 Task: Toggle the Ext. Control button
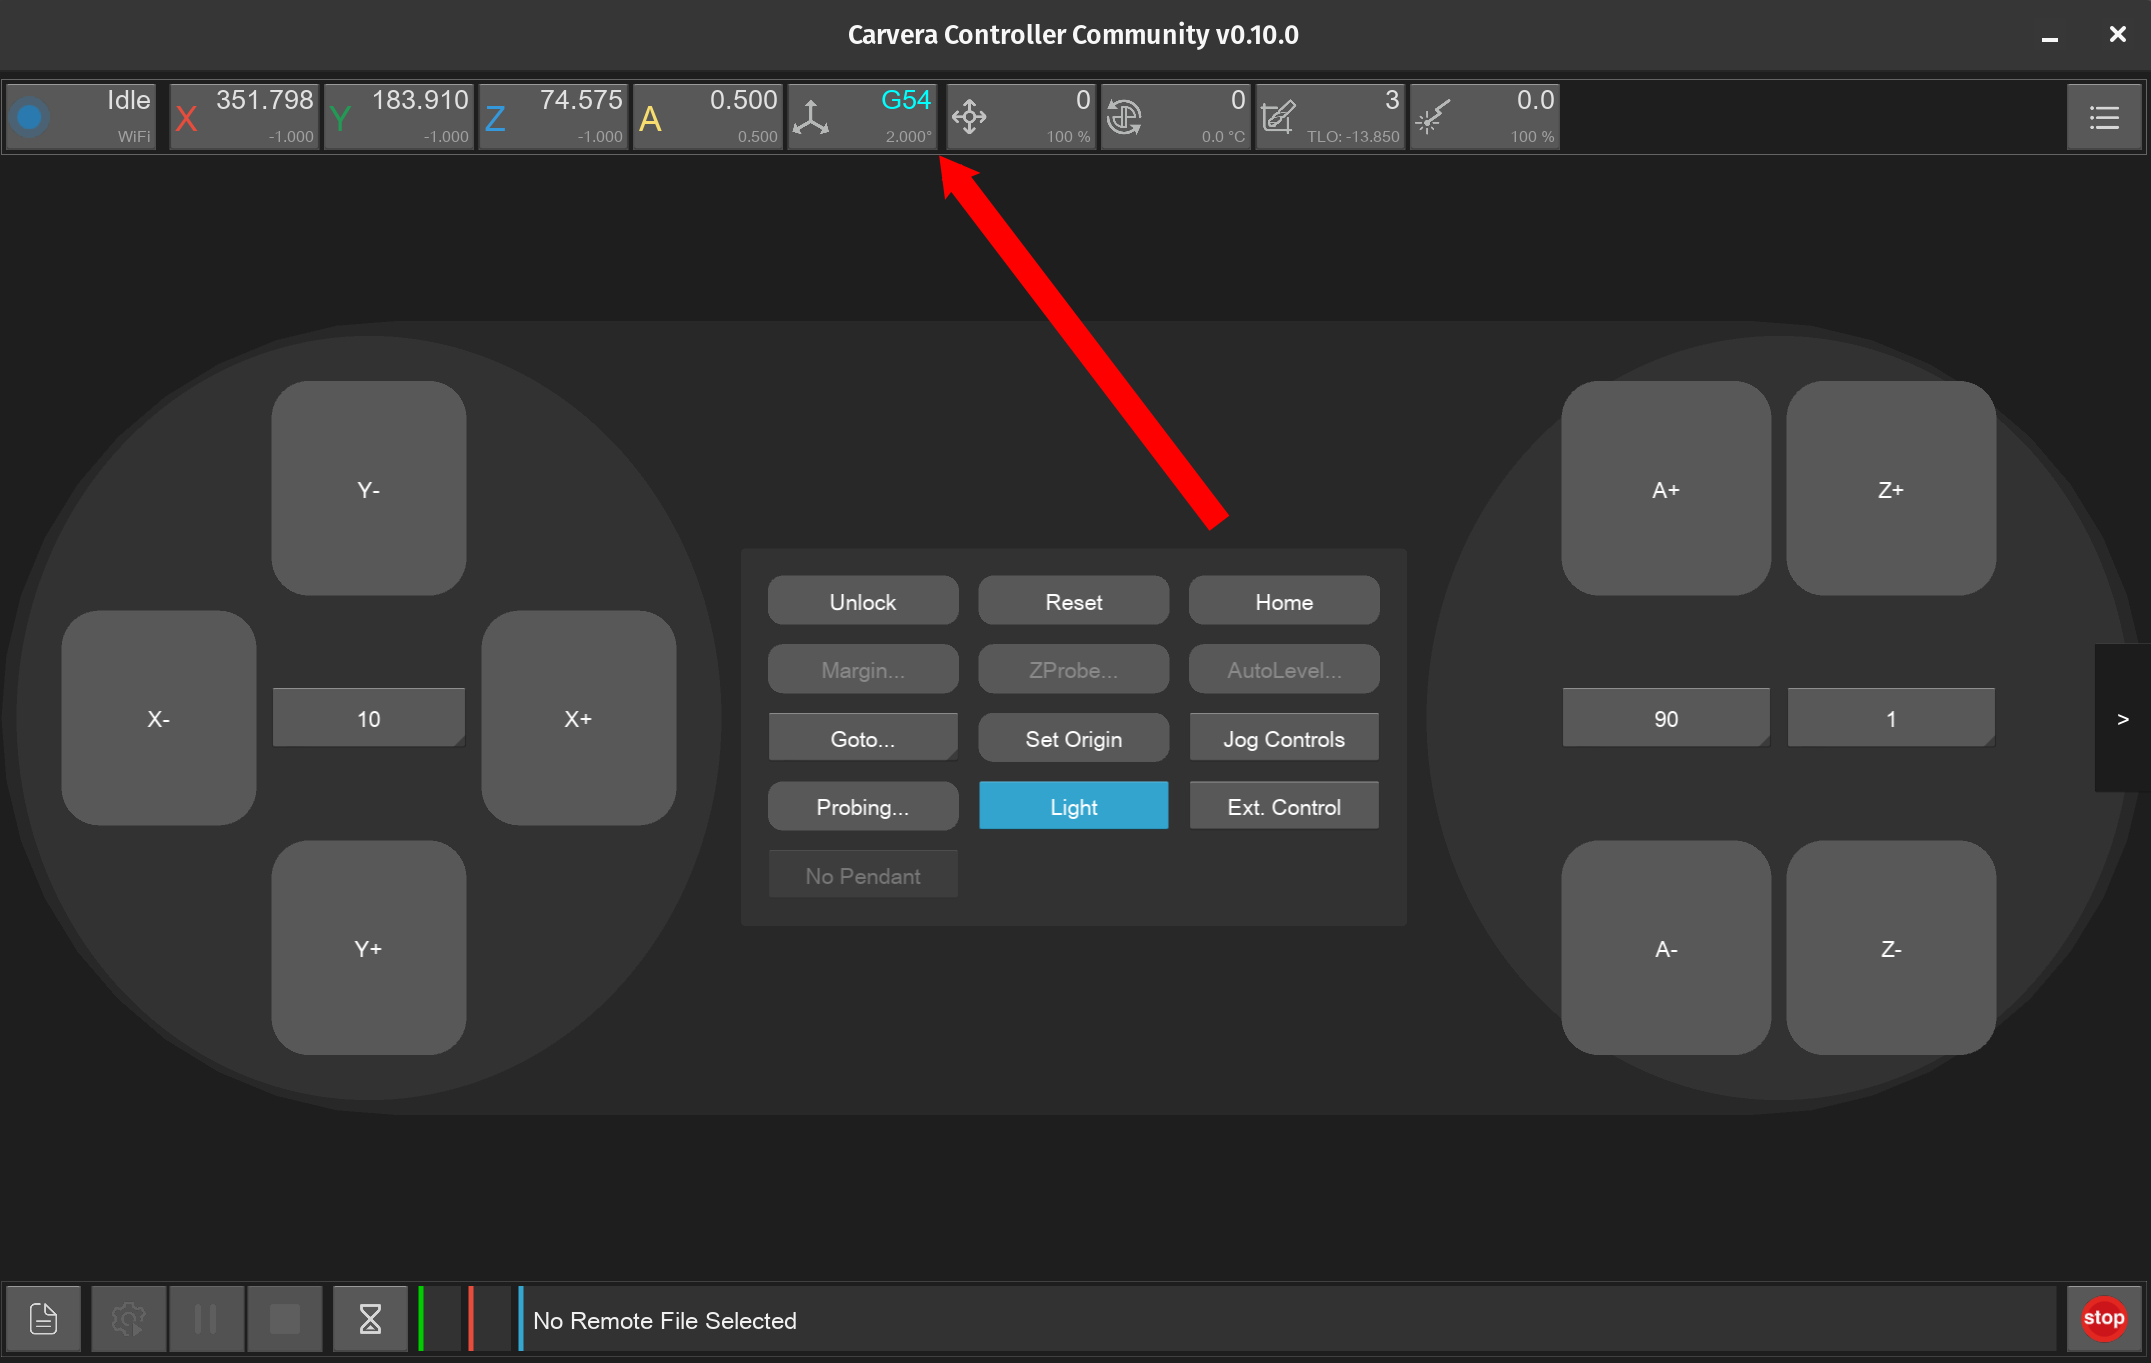click(x=1284, y=806)
